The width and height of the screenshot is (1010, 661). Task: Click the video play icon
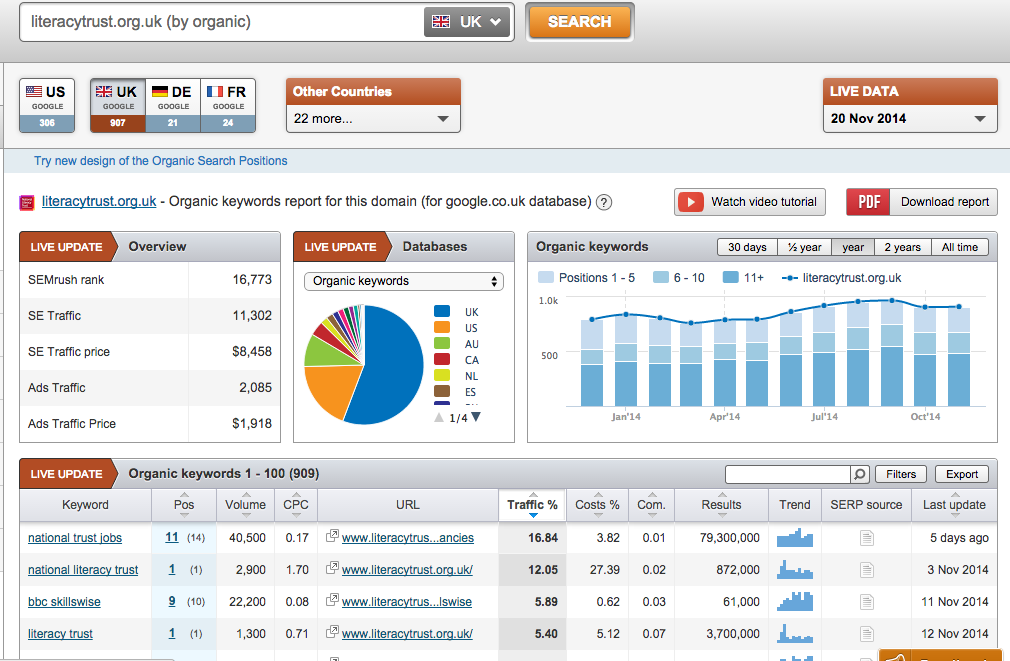(691, 202)
